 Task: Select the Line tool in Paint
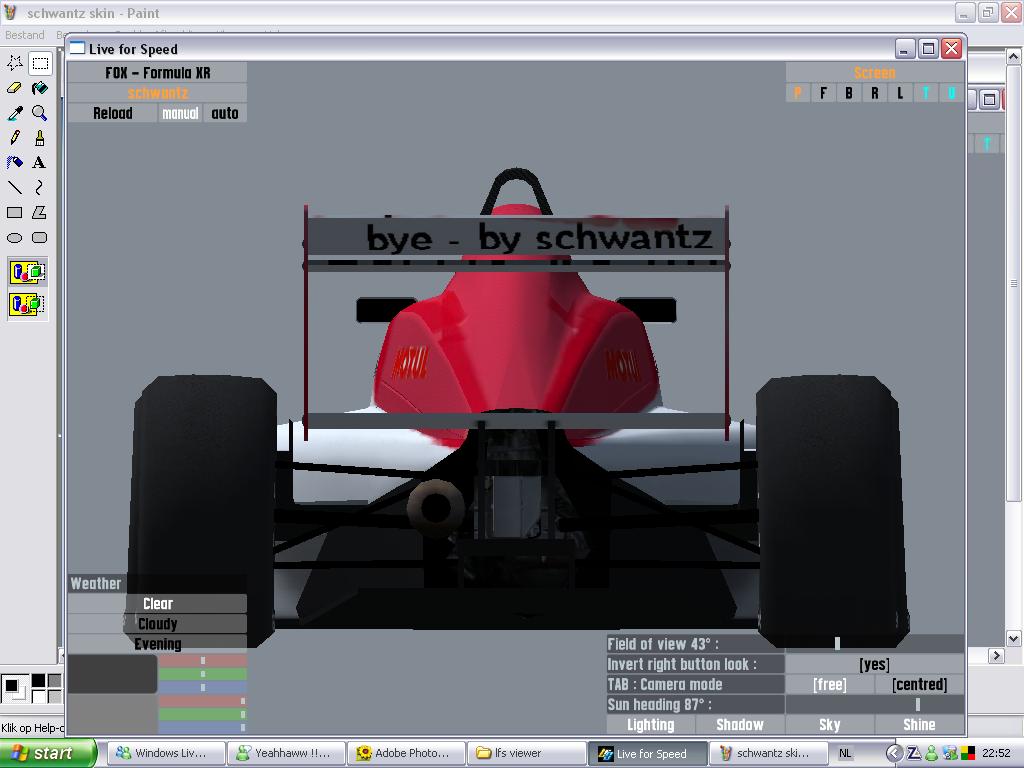(x=14, y=187)
